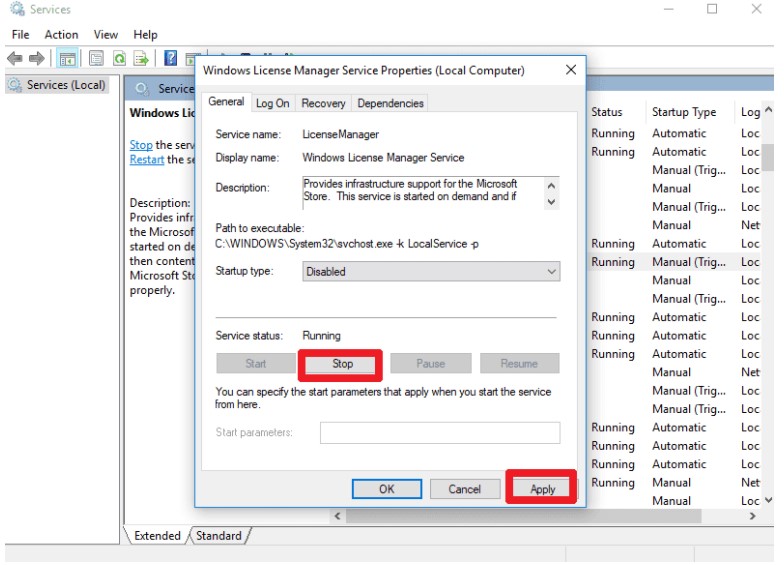
Task: Open the Help menu
Action: point(146,34)
